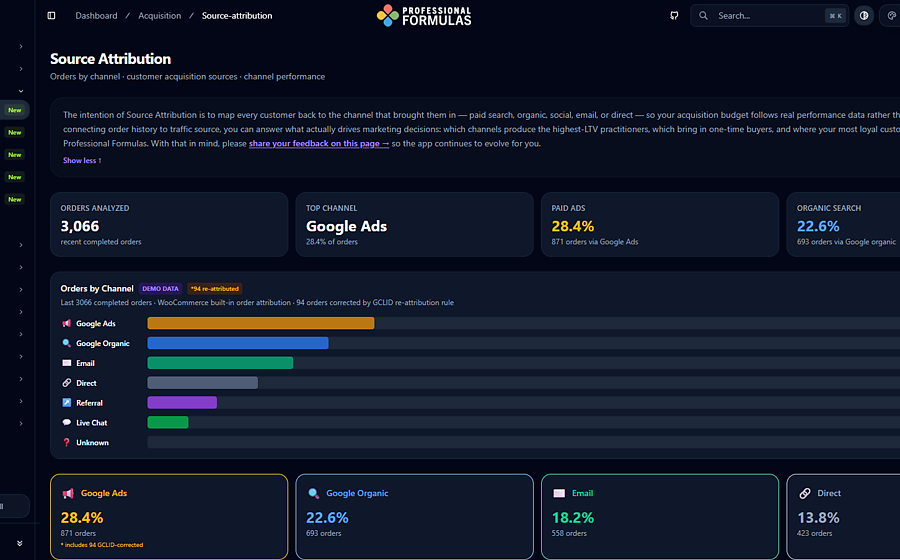The height and width of the screenshot is (560, 900).
Task: Click the 13.8% value in Direct card
Action: click(818, 518)
